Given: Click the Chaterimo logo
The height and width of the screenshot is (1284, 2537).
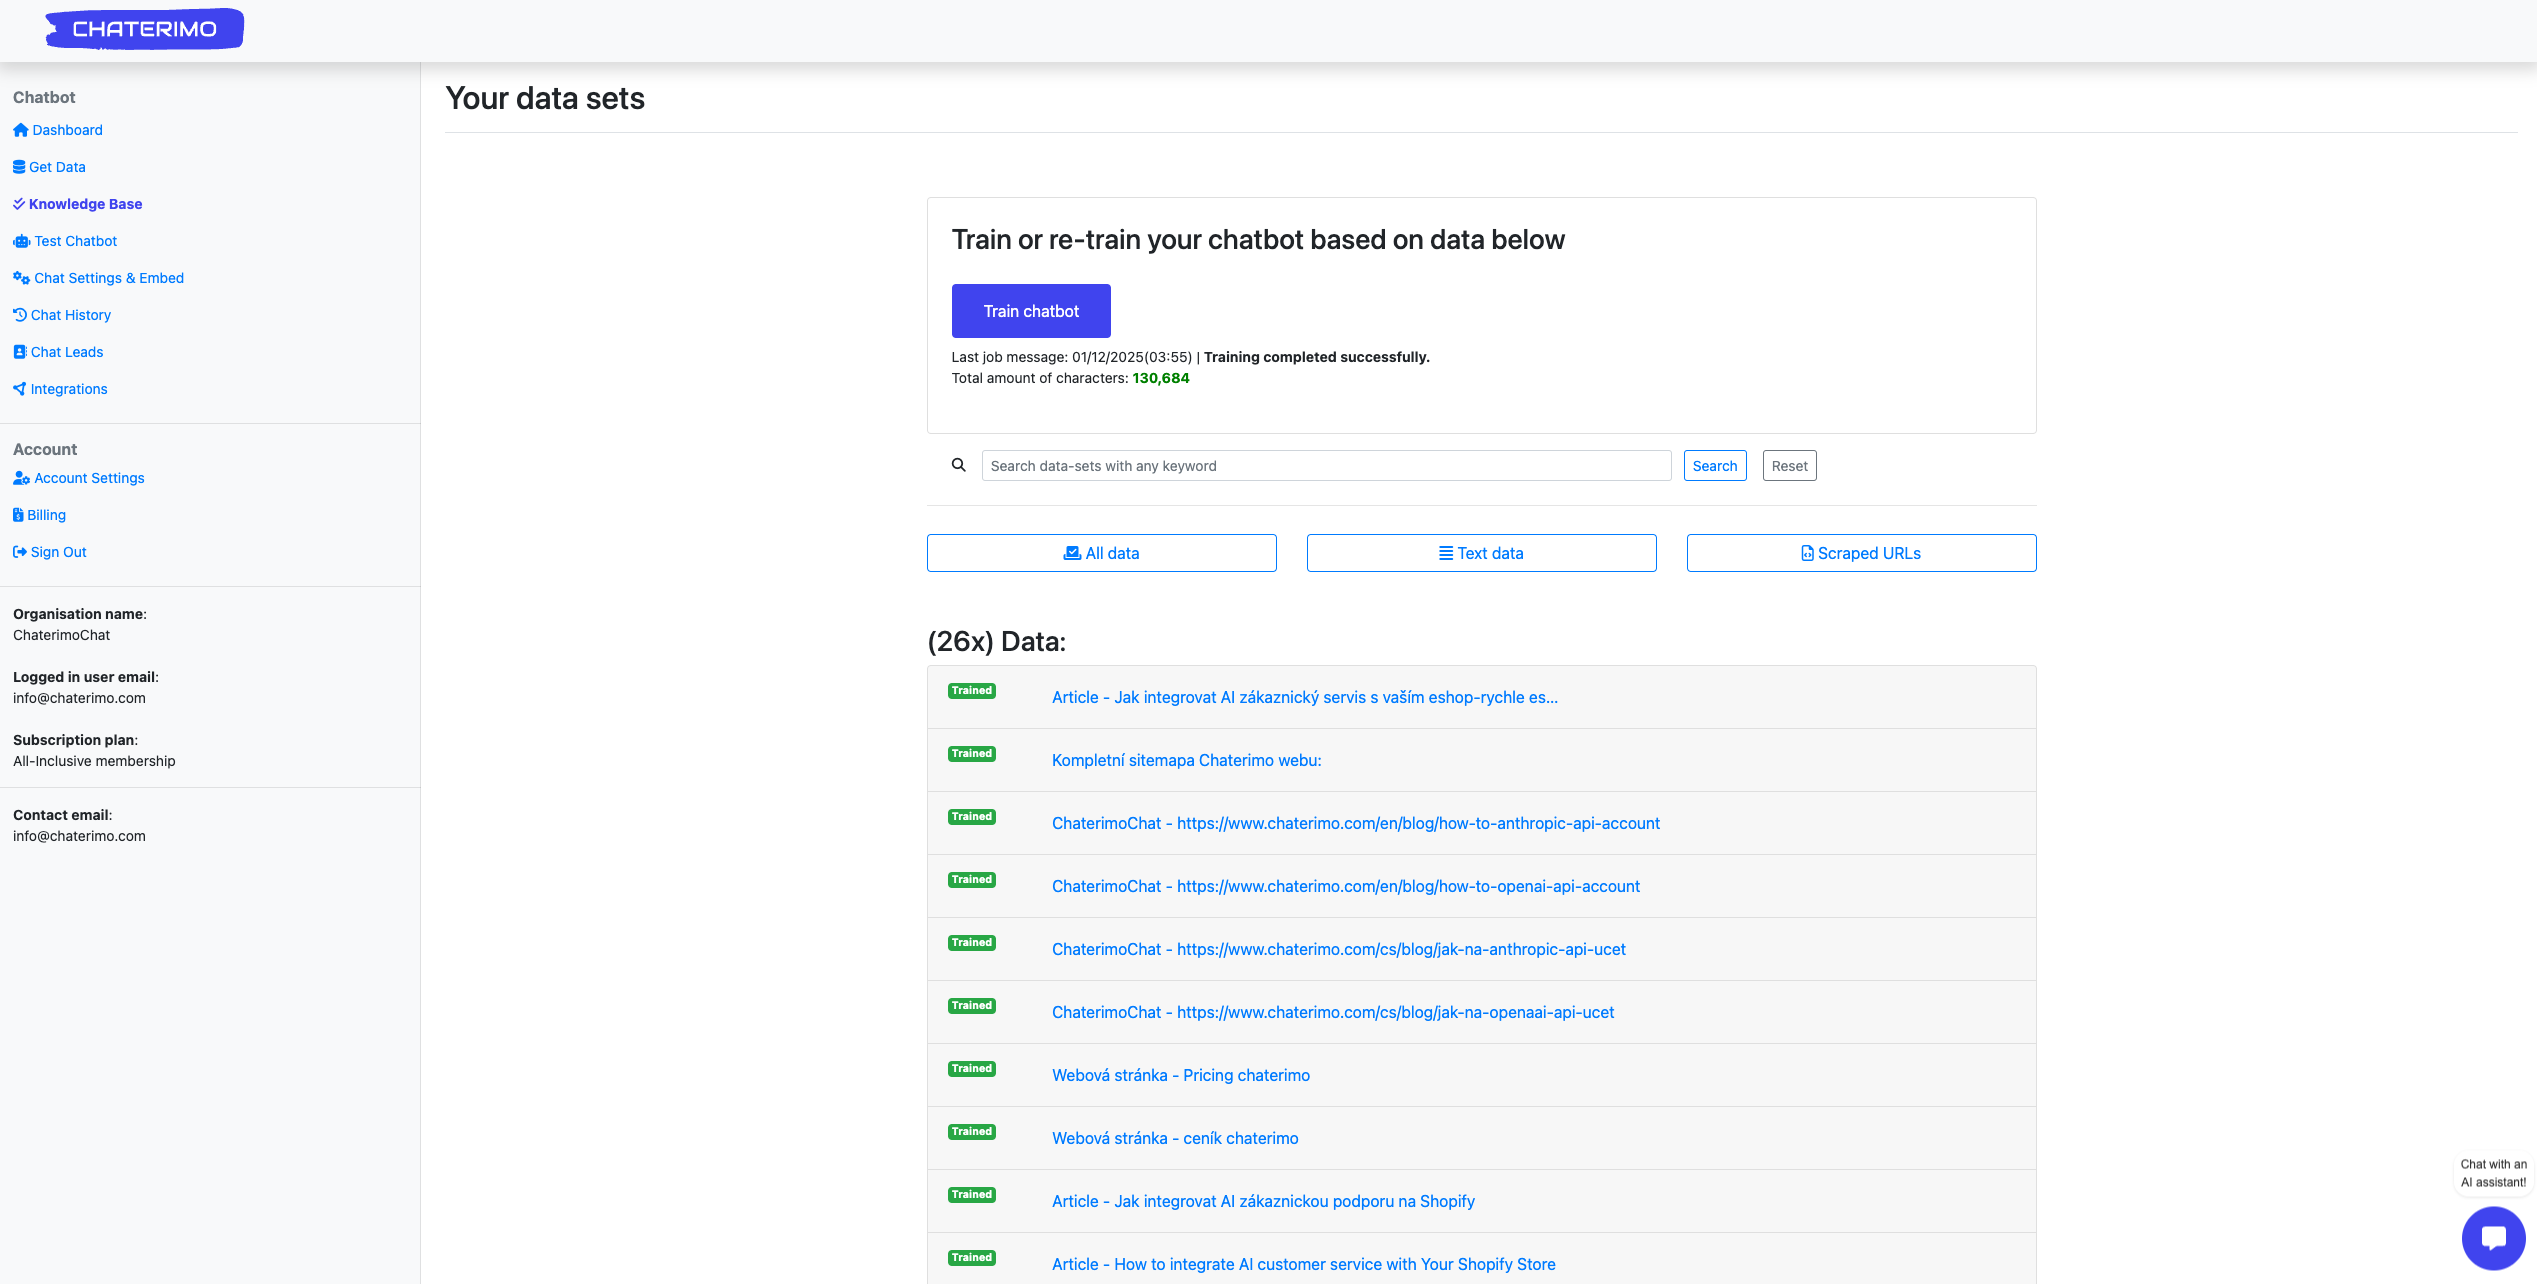Looking at the screenshot, I should tap(145, 29).
